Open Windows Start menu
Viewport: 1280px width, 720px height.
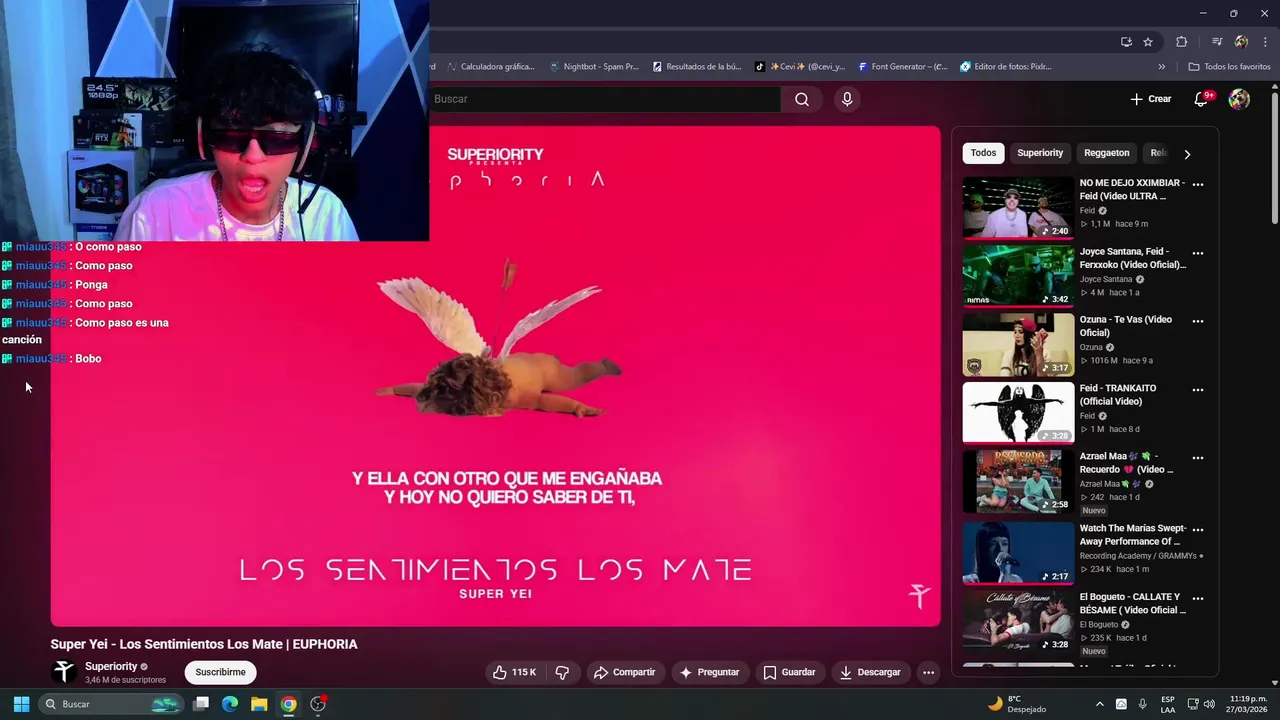click(x=21, y=704)
